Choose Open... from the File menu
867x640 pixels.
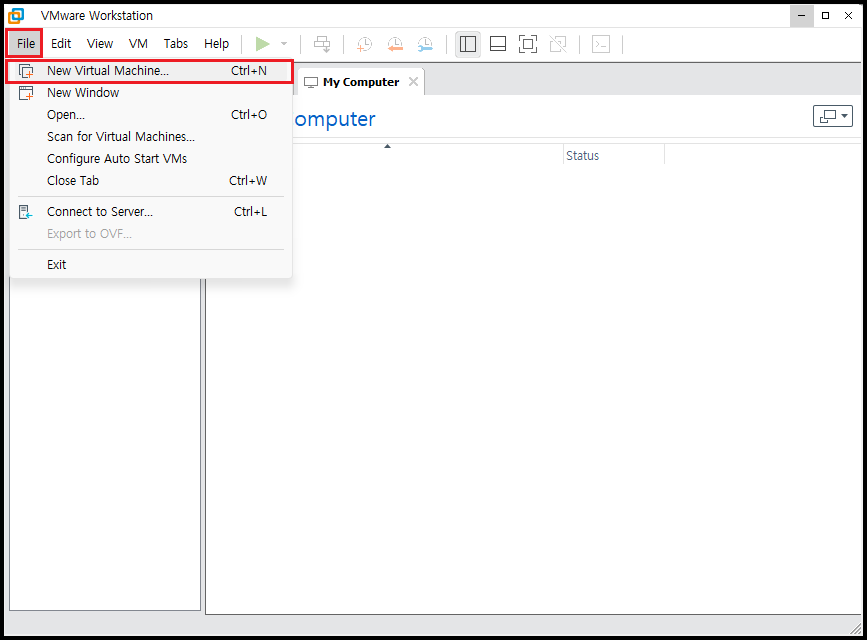pos(149,115)
